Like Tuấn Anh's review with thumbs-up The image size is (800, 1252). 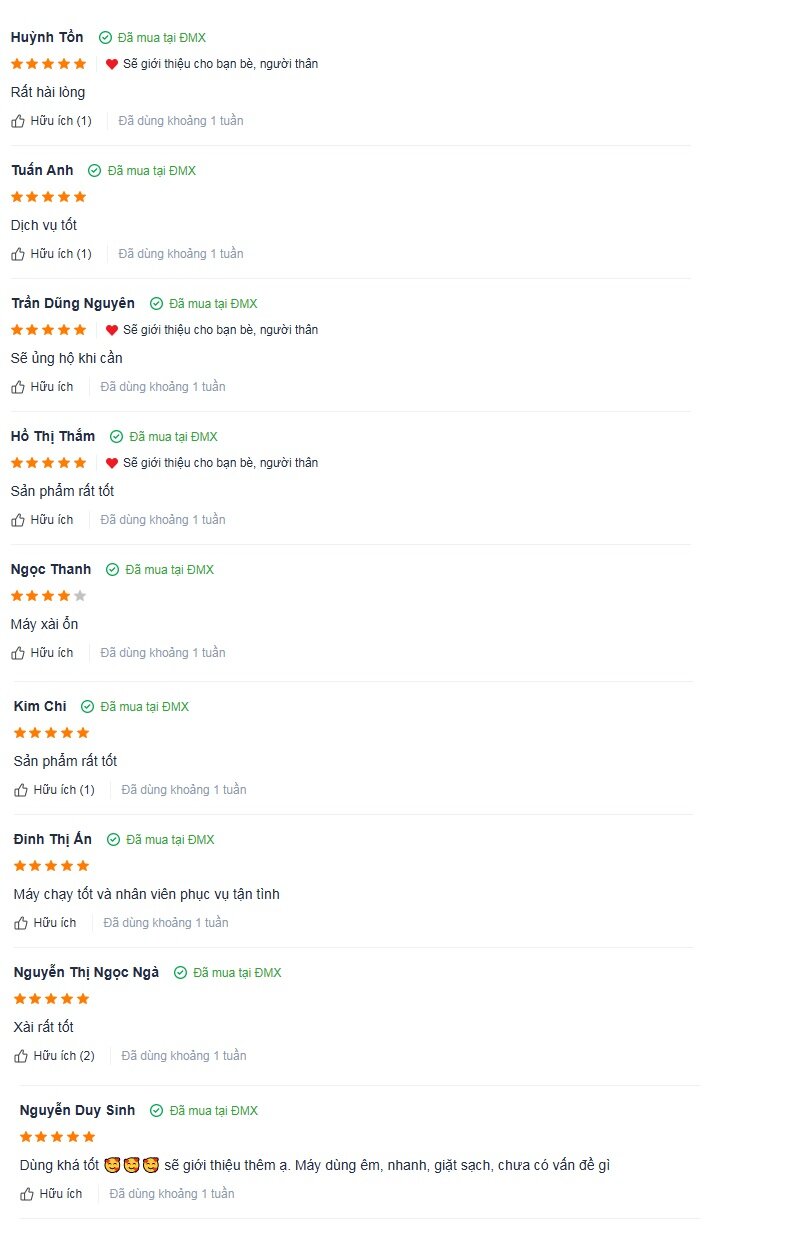point(18,254)
